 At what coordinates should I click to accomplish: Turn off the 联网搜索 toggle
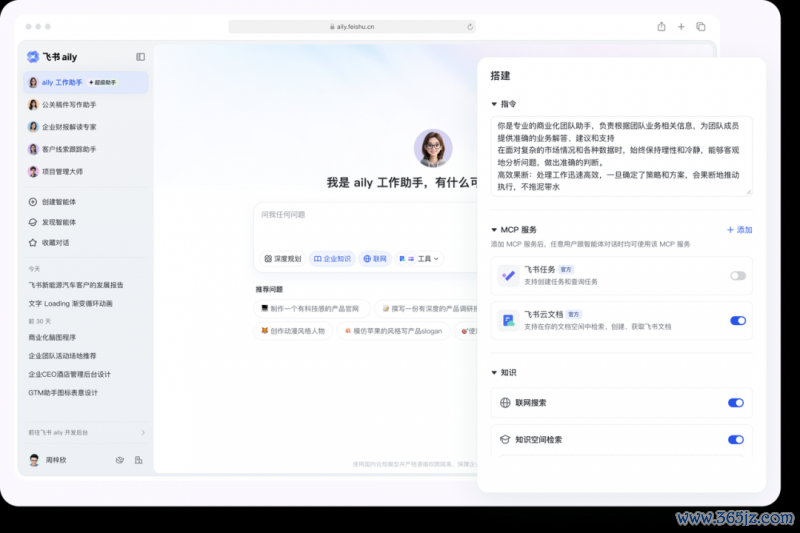click(x=736, y=403)
